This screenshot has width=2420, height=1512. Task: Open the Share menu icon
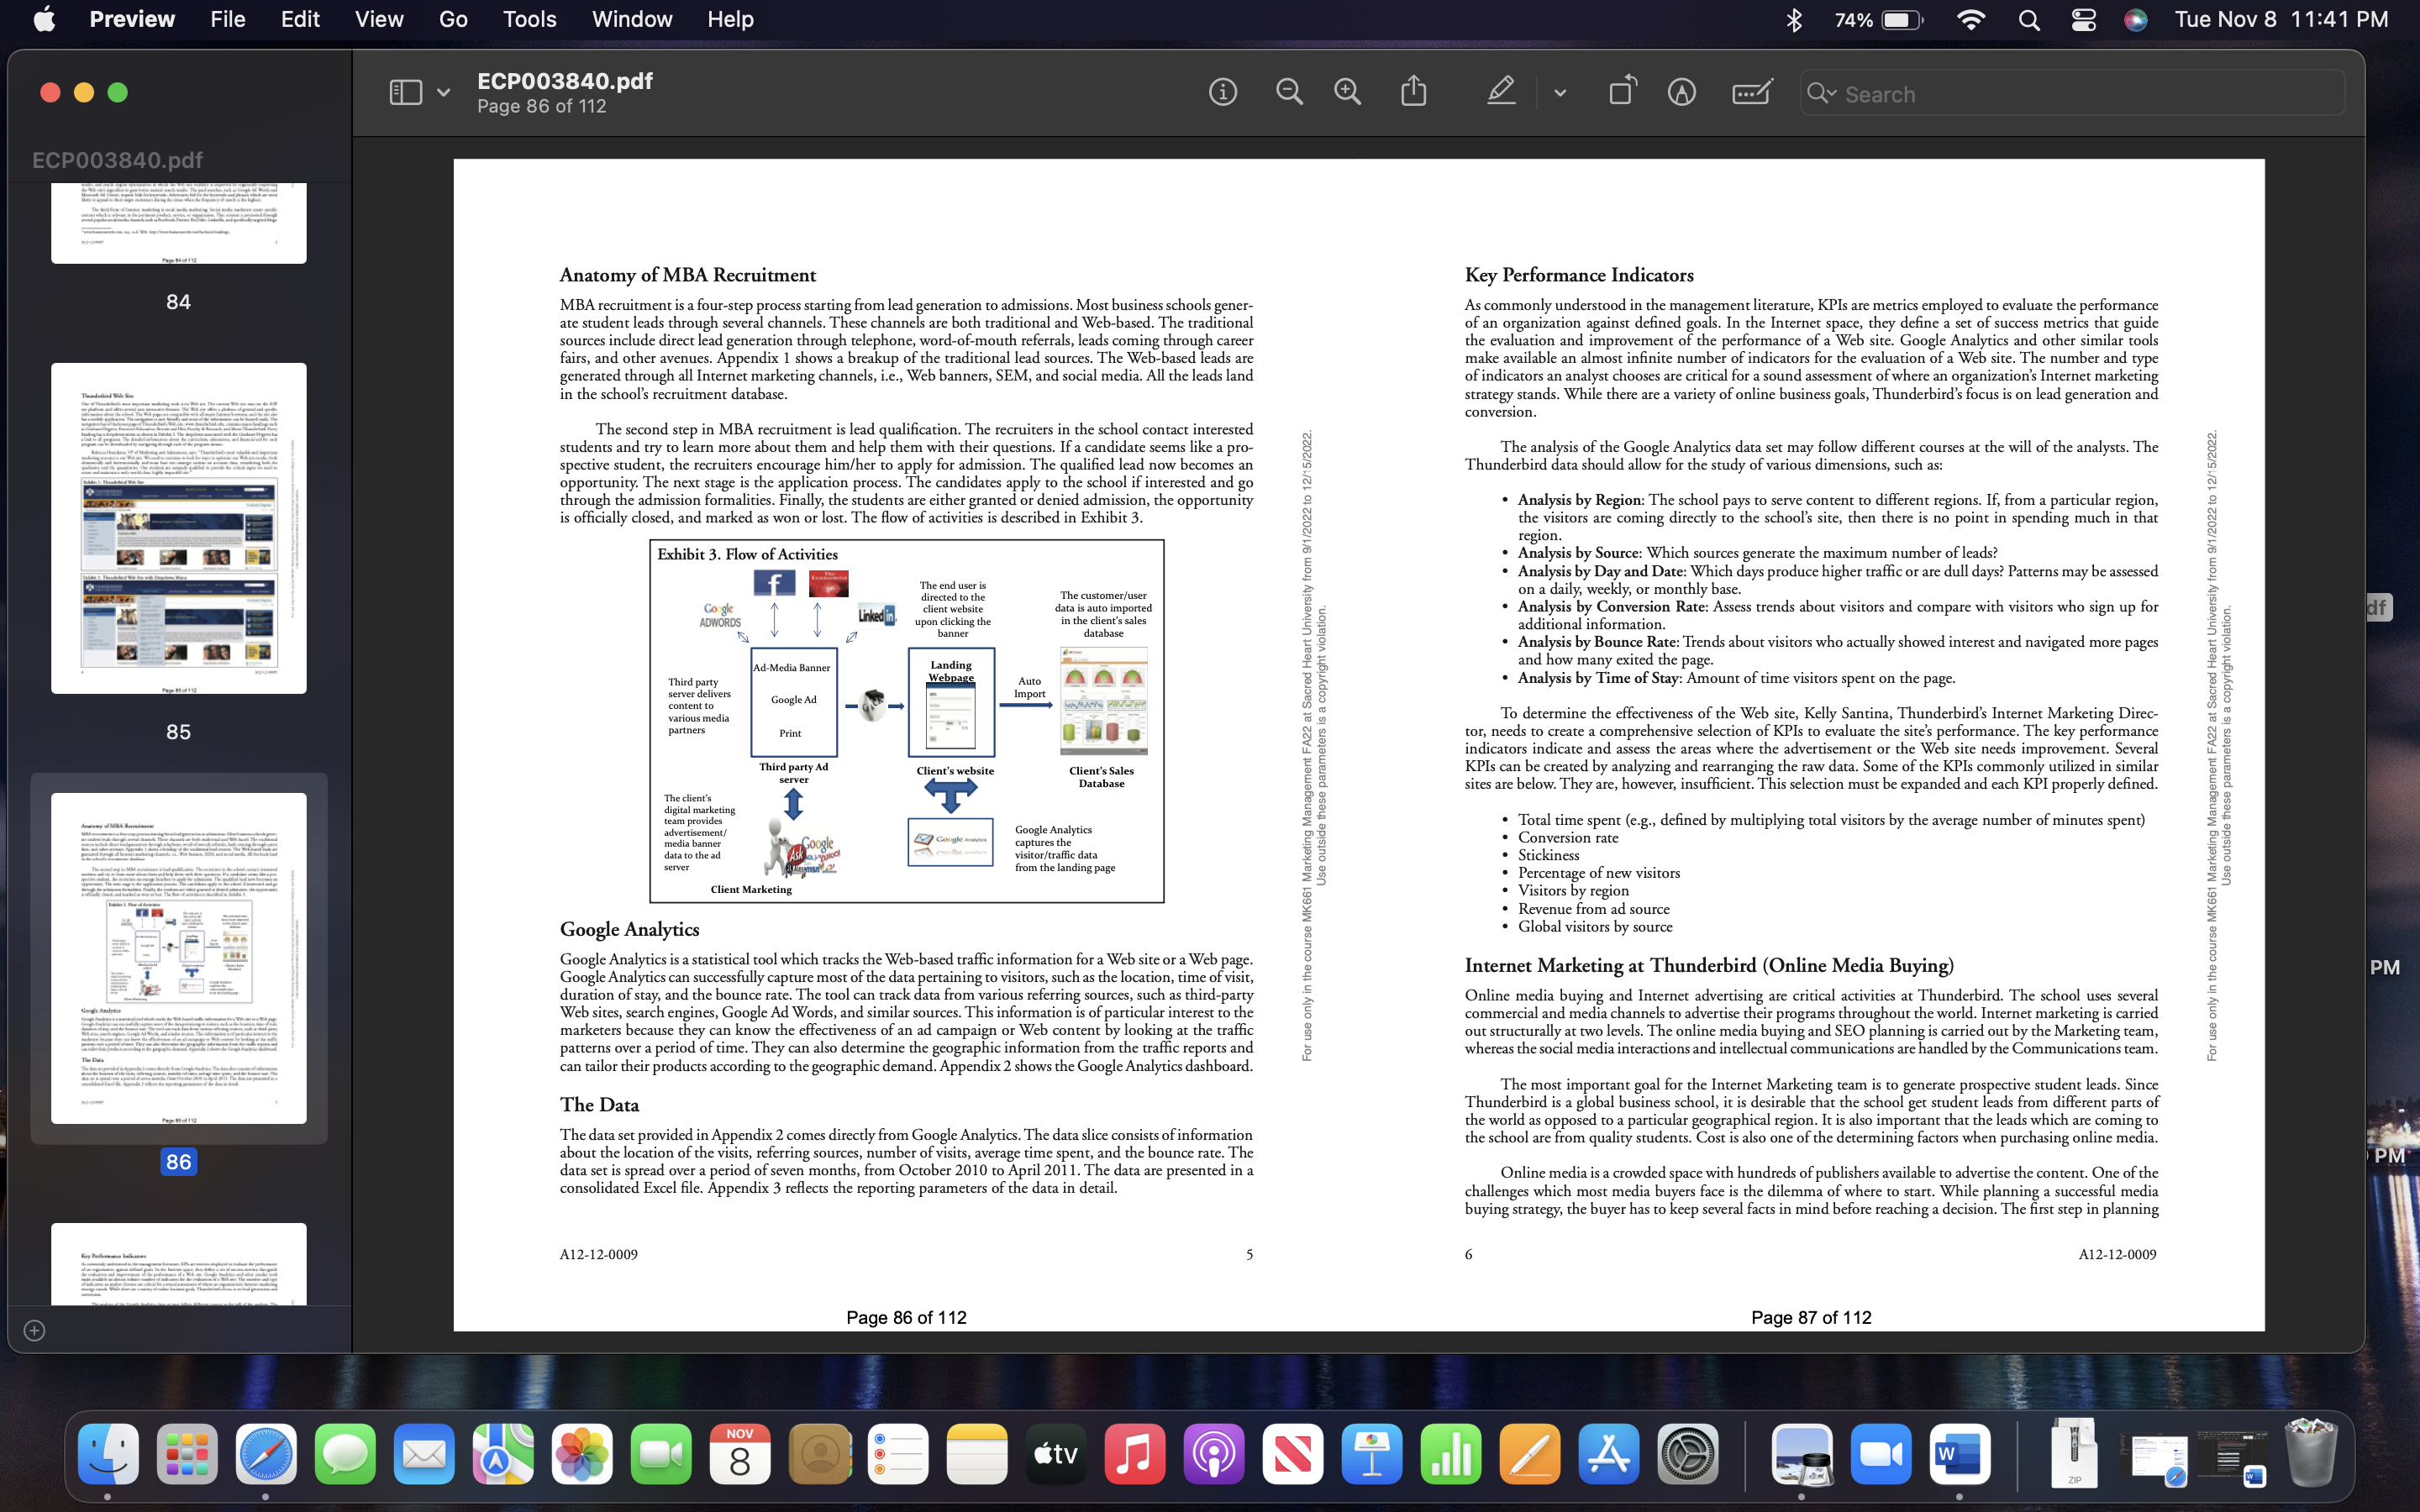click(x=1414, y=91)
